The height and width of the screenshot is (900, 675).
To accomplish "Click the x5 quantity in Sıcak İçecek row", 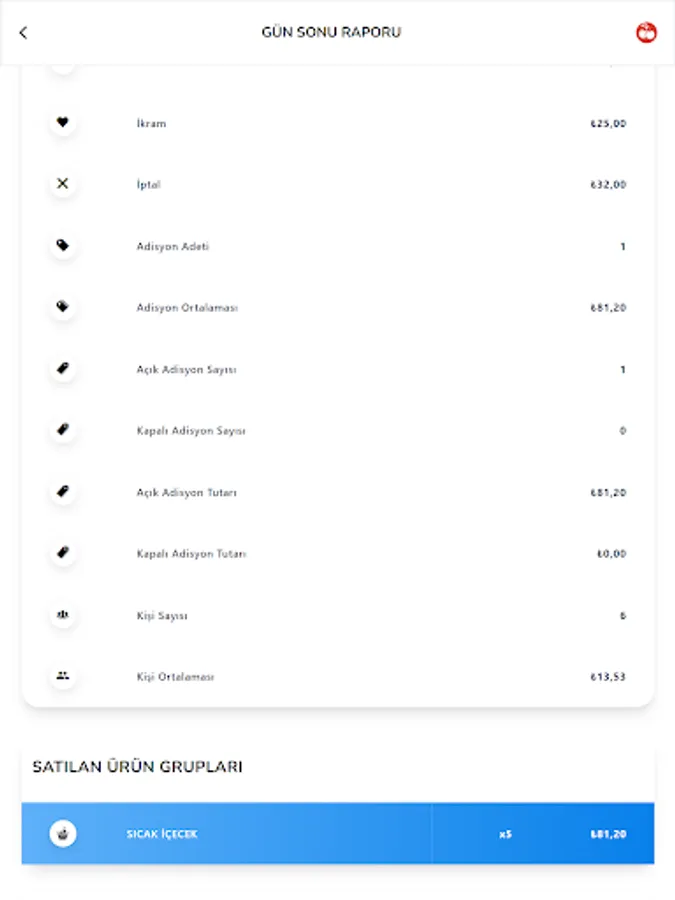I will point(505,834).
